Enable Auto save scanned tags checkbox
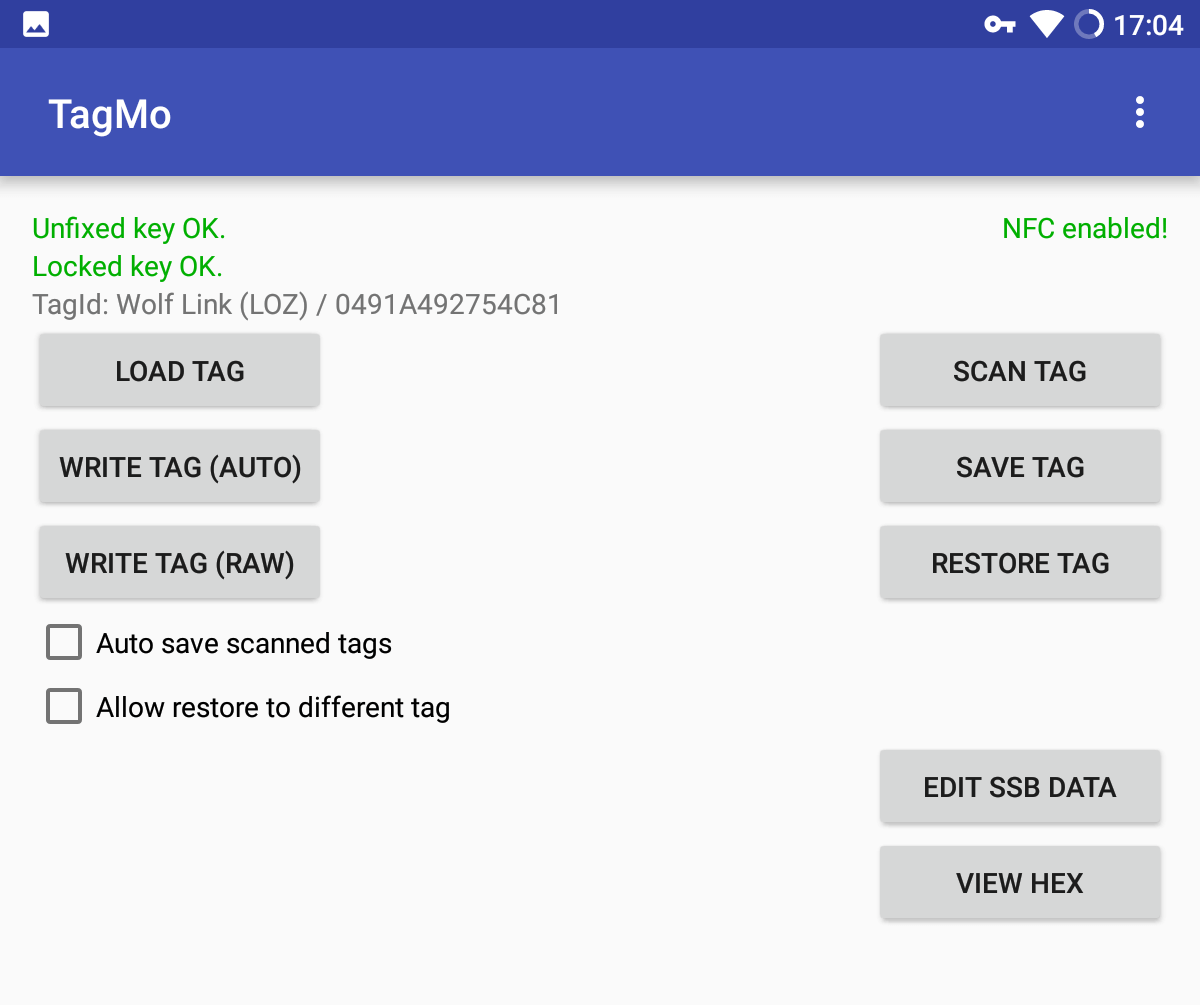 (64, 643)
